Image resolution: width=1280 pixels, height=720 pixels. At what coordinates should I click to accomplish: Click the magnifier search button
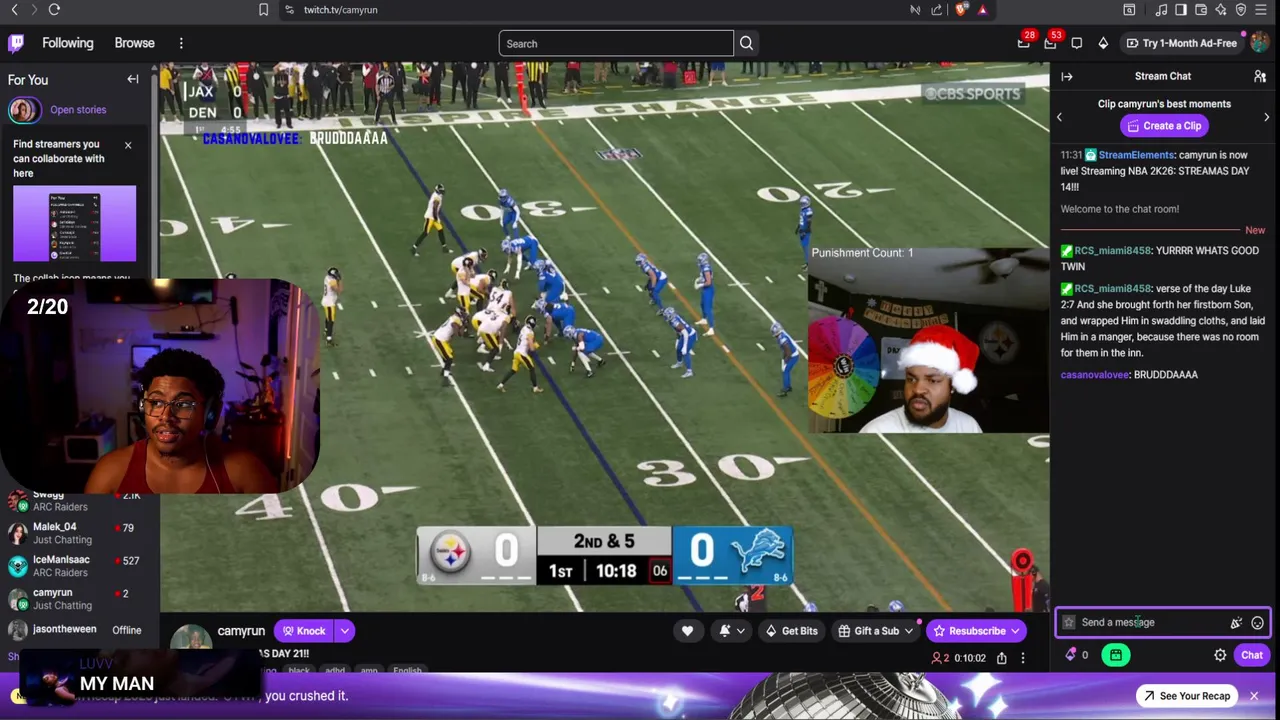tap(746, 43)
